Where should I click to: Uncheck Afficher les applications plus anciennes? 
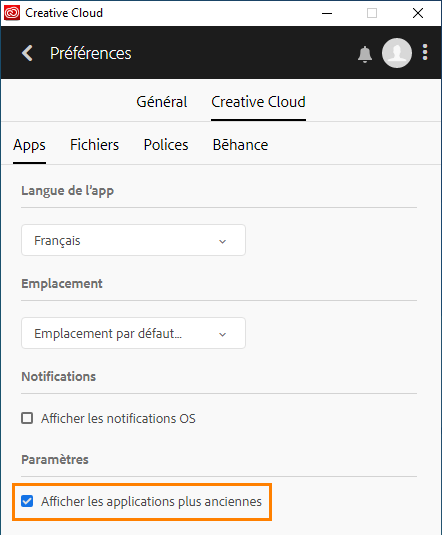tap(27, 501)
